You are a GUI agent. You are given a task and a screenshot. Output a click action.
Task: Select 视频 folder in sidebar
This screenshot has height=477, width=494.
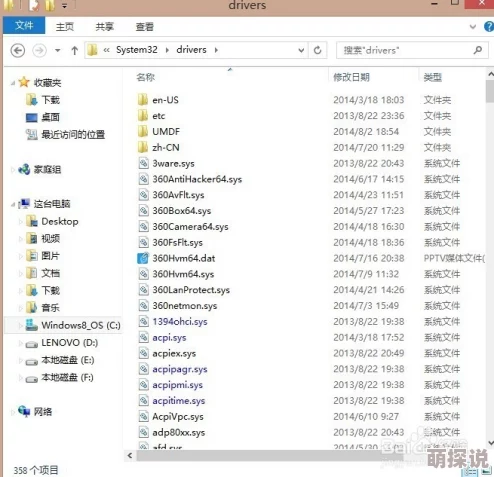[x=51, y=238]
